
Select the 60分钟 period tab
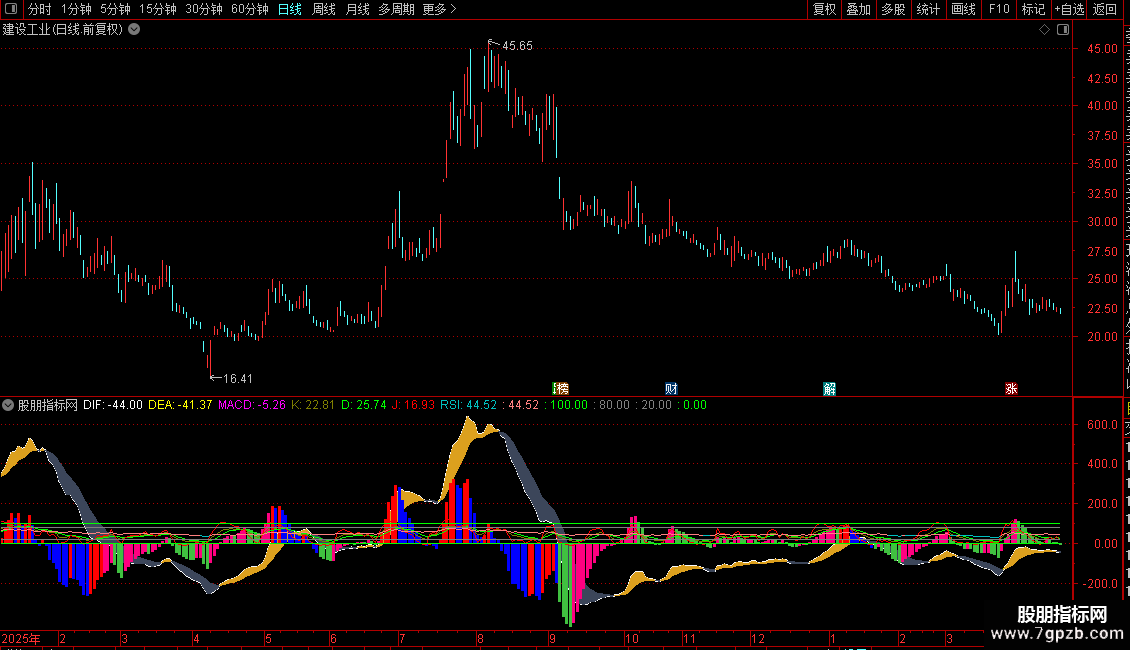250,9
